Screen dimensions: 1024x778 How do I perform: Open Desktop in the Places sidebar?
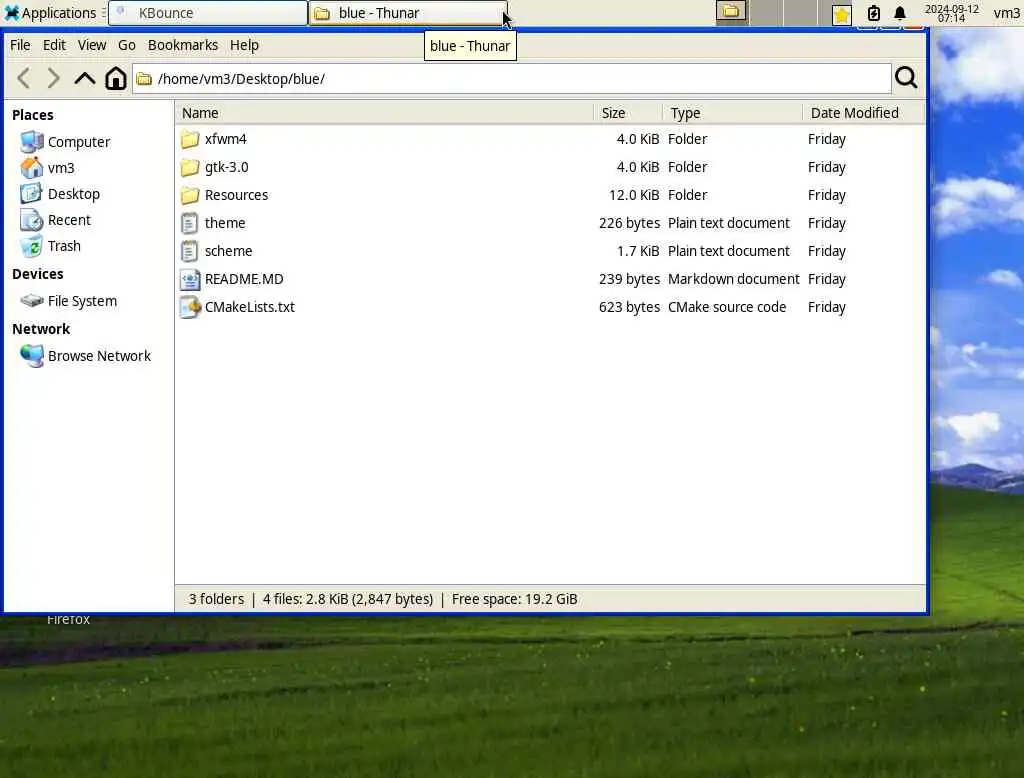[60, 194]
